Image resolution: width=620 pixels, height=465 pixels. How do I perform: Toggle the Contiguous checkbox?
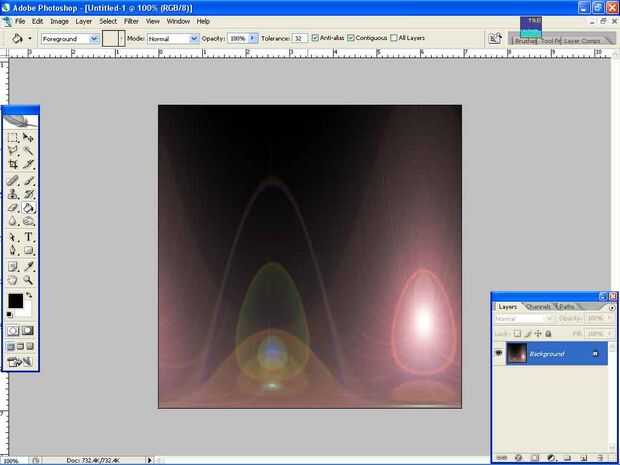pyautogui.click(x=351, y=38)
